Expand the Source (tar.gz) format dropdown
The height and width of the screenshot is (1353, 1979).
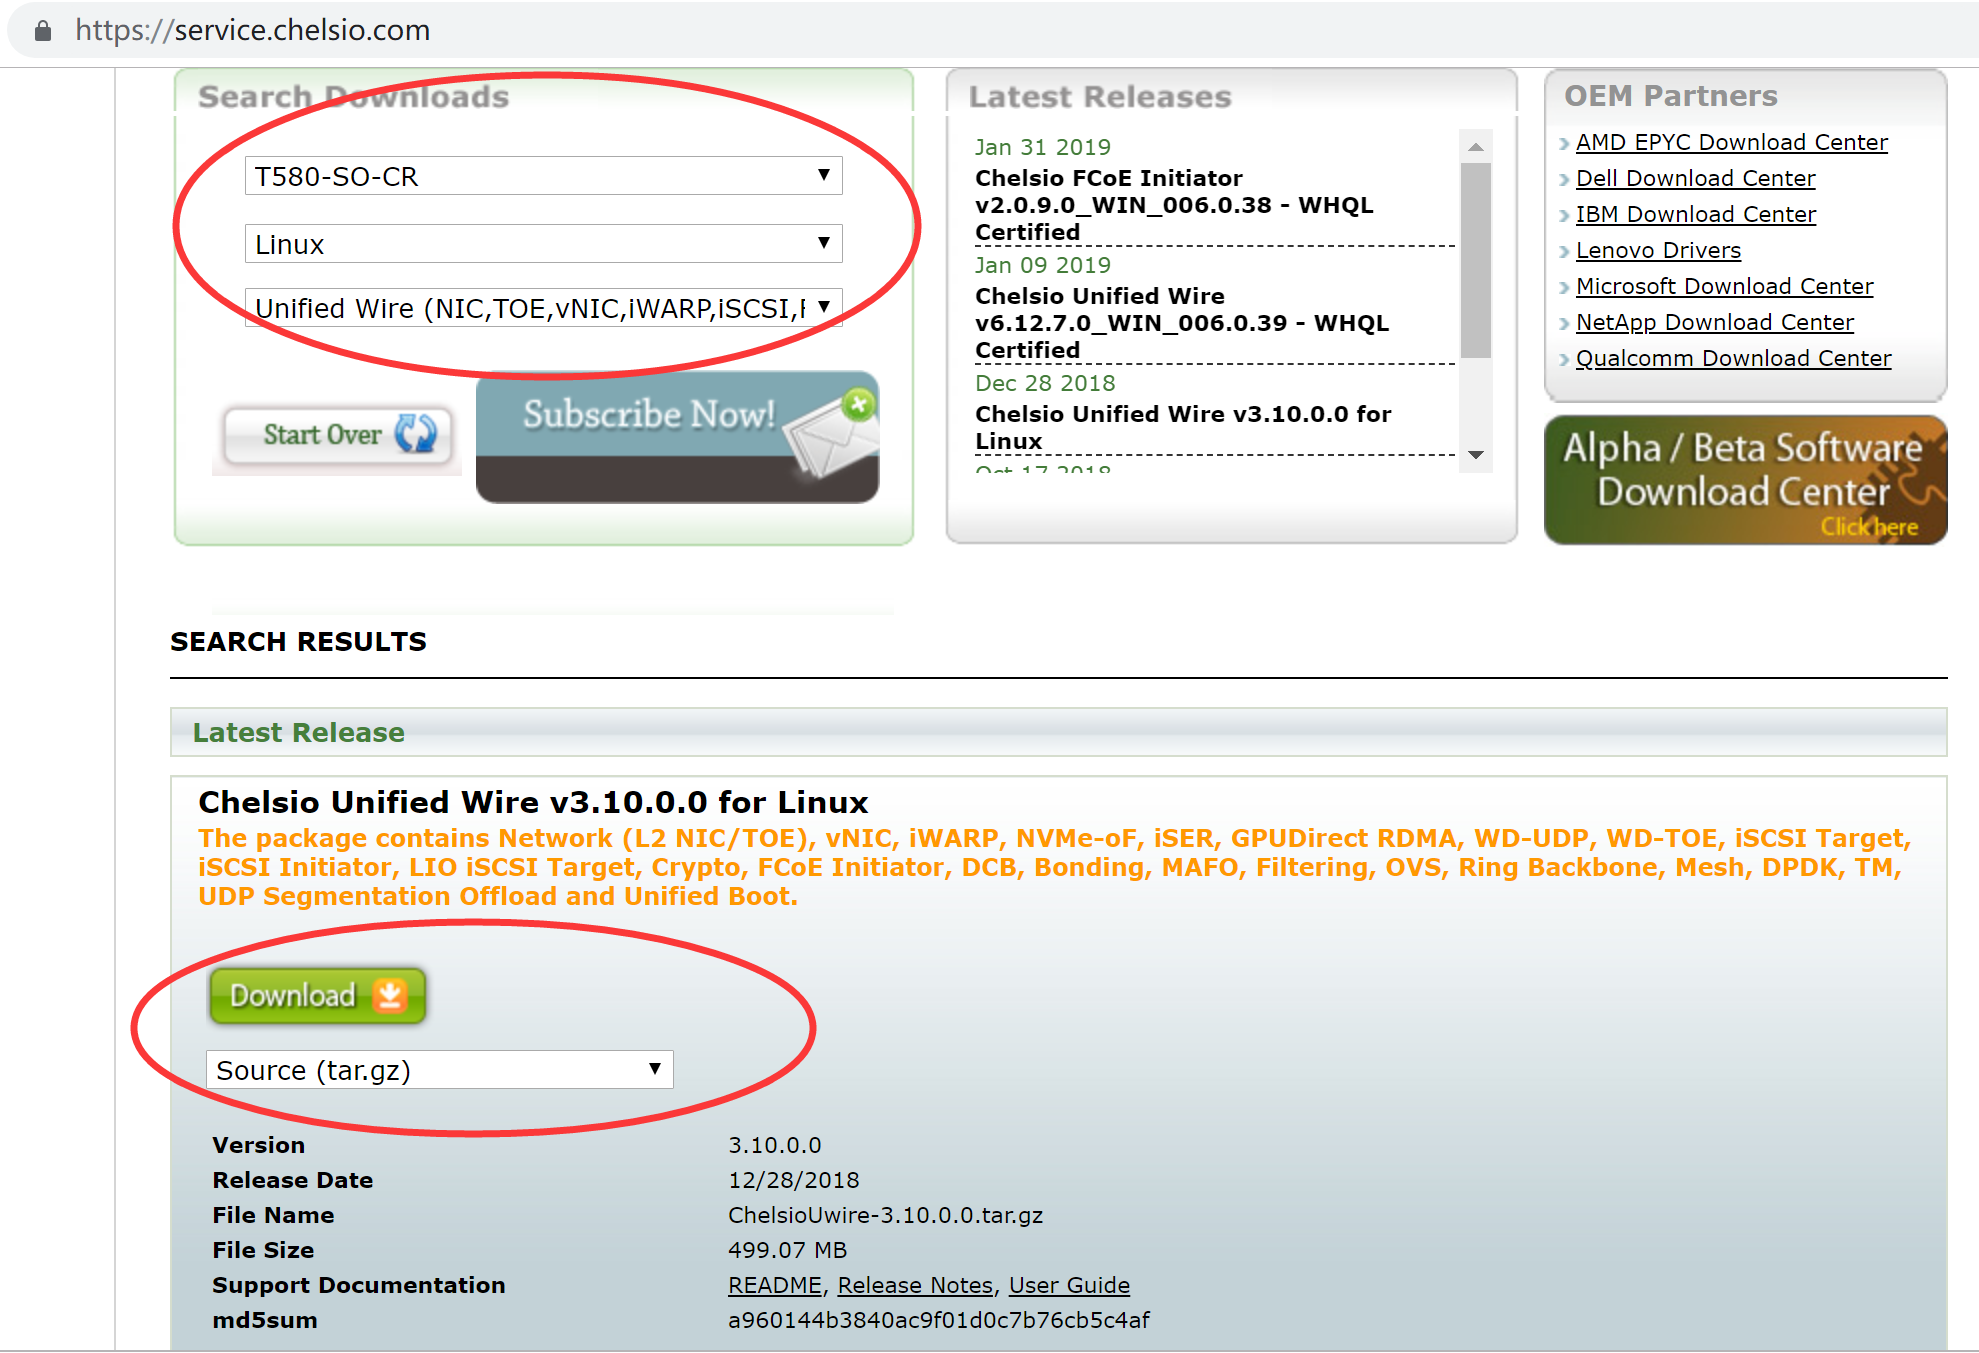click(x=439, y=1070)
